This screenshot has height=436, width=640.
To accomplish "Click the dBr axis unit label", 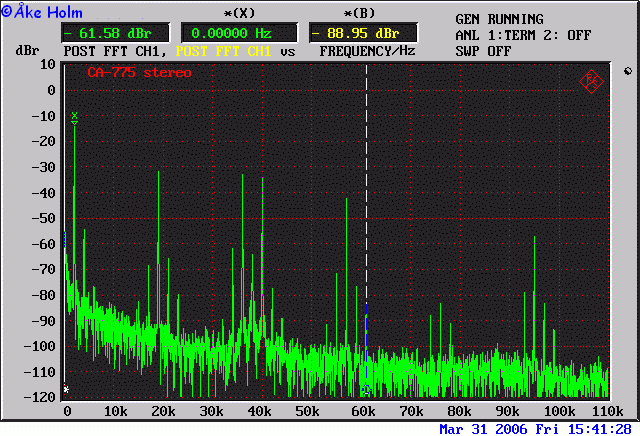I will 27,51.
